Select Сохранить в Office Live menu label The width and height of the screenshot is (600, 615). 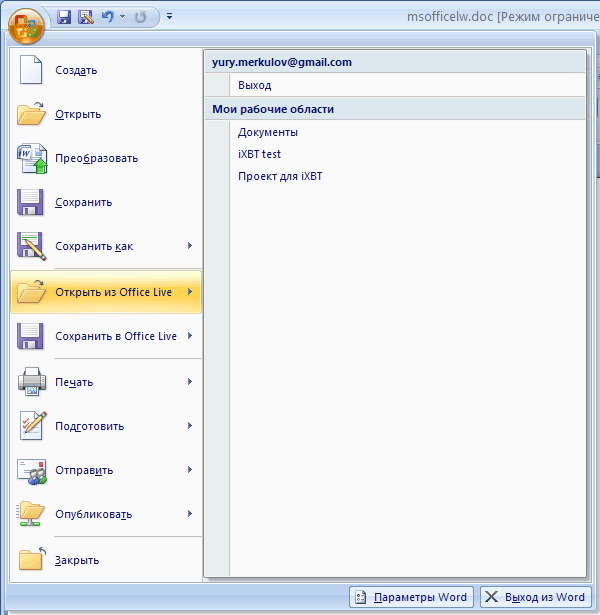point(116,336)
